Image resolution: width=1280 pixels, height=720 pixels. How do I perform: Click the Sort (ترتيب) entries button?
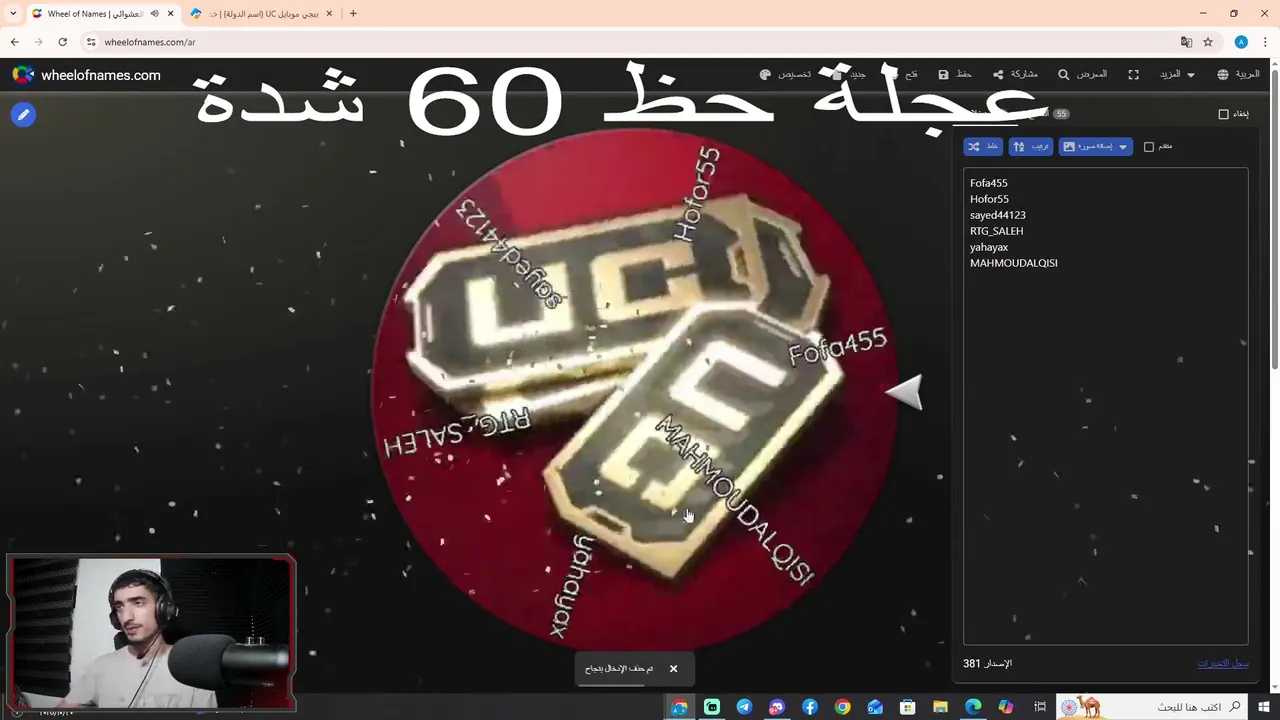[1031, 147]
